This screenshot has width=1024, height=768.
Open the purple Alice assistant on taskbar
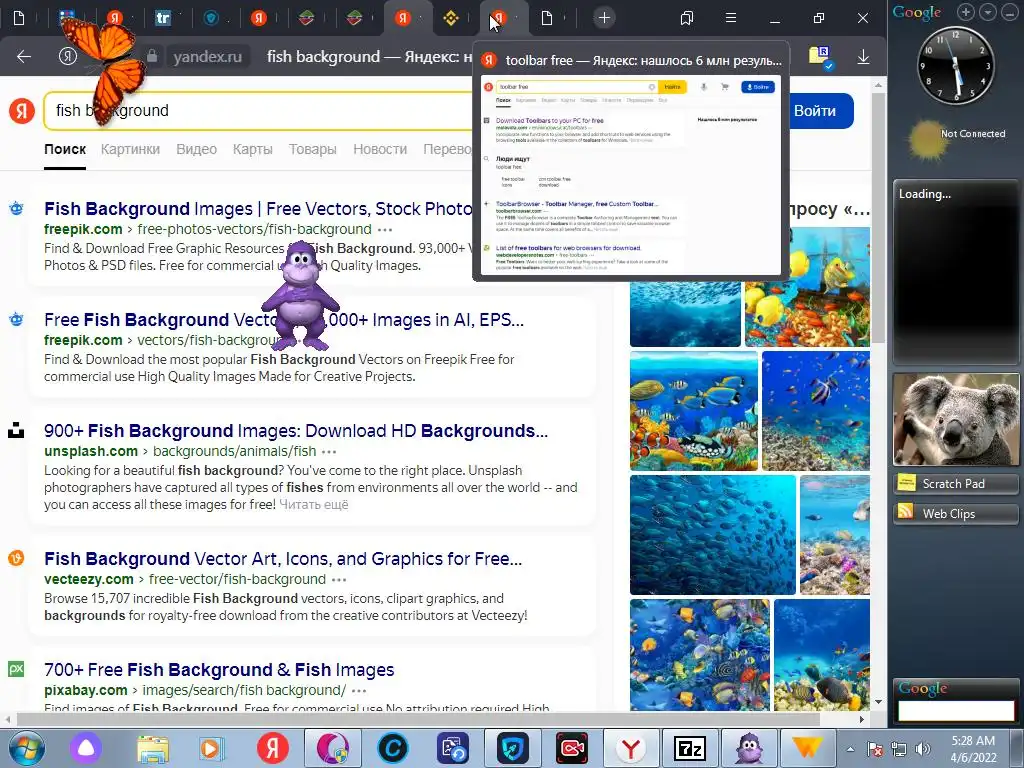coord(86,748)
